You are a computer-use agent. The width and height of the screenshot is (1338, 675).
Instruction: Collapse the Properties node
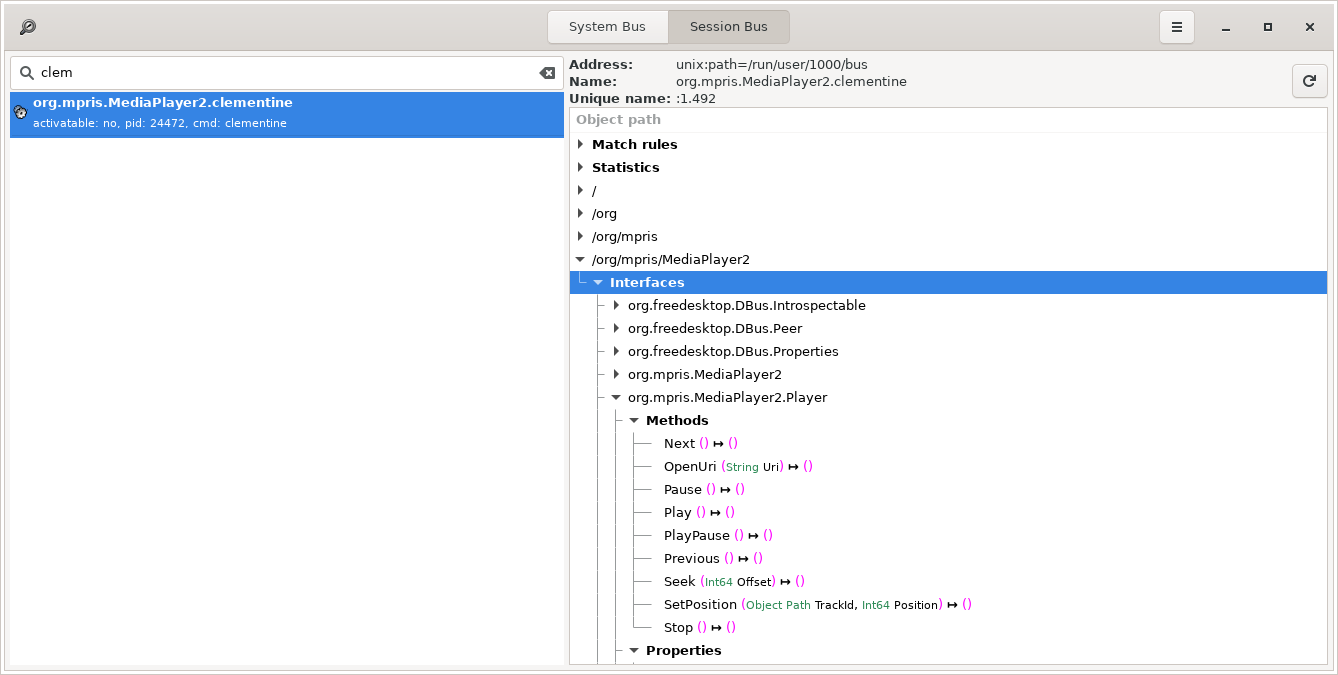[634, 651]
